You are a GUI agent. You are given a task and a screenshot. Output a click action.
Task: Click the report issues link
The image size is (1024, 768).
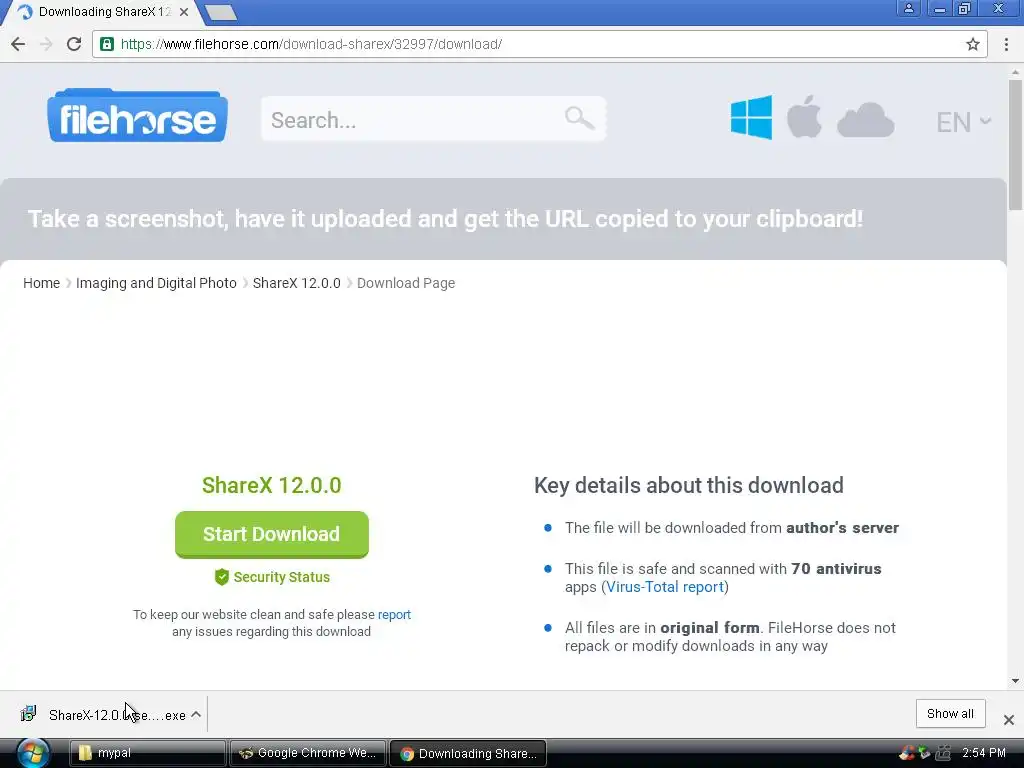[x=394, y=615]
